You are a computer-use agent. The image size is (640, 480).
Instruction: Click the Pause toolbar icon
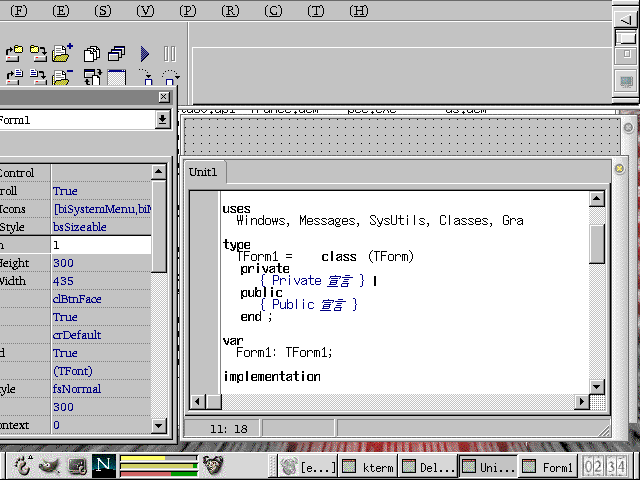pyautogui.click(x=169, y=54)
